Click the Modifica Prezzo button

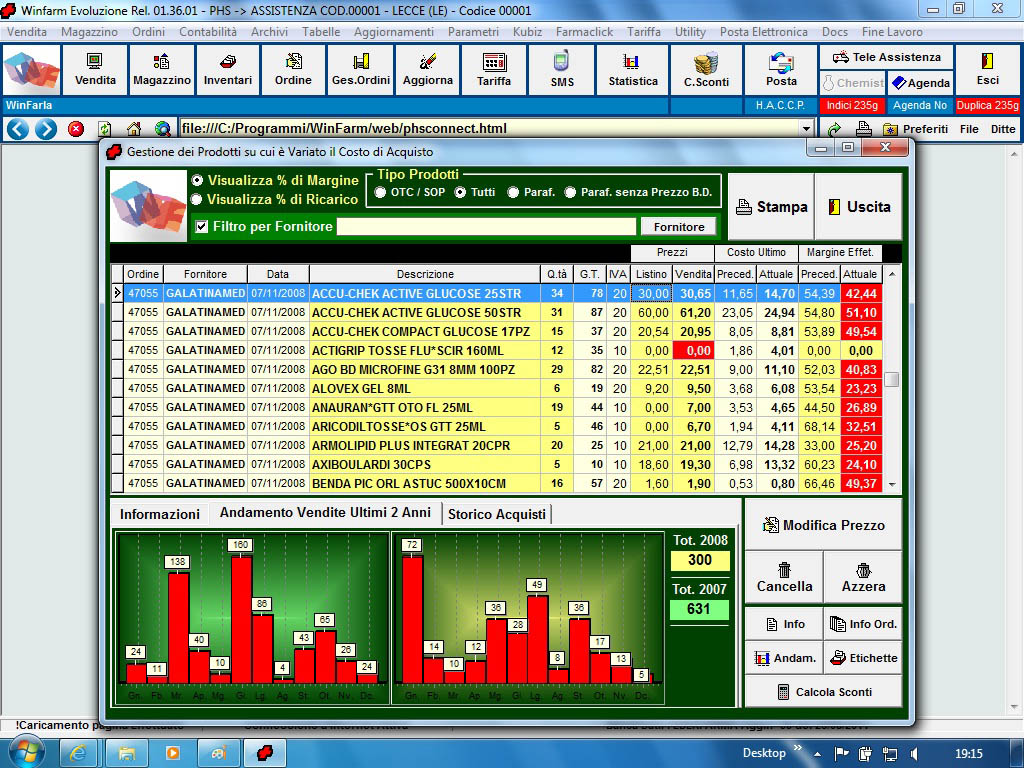coord(823,525)
